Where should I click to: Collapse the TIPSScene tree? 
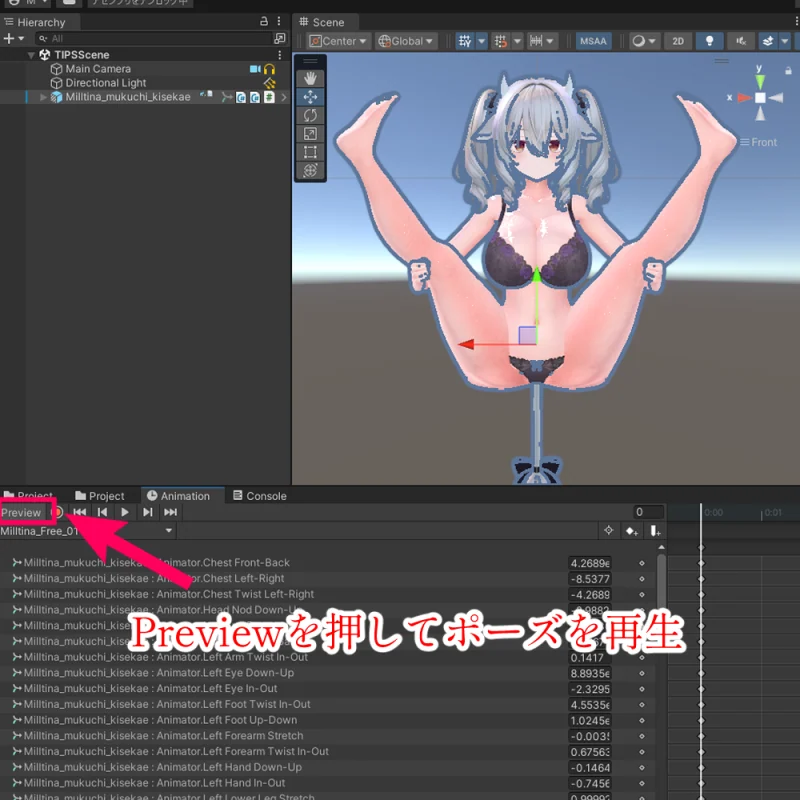pyautogui.click(x=31, y=55)
